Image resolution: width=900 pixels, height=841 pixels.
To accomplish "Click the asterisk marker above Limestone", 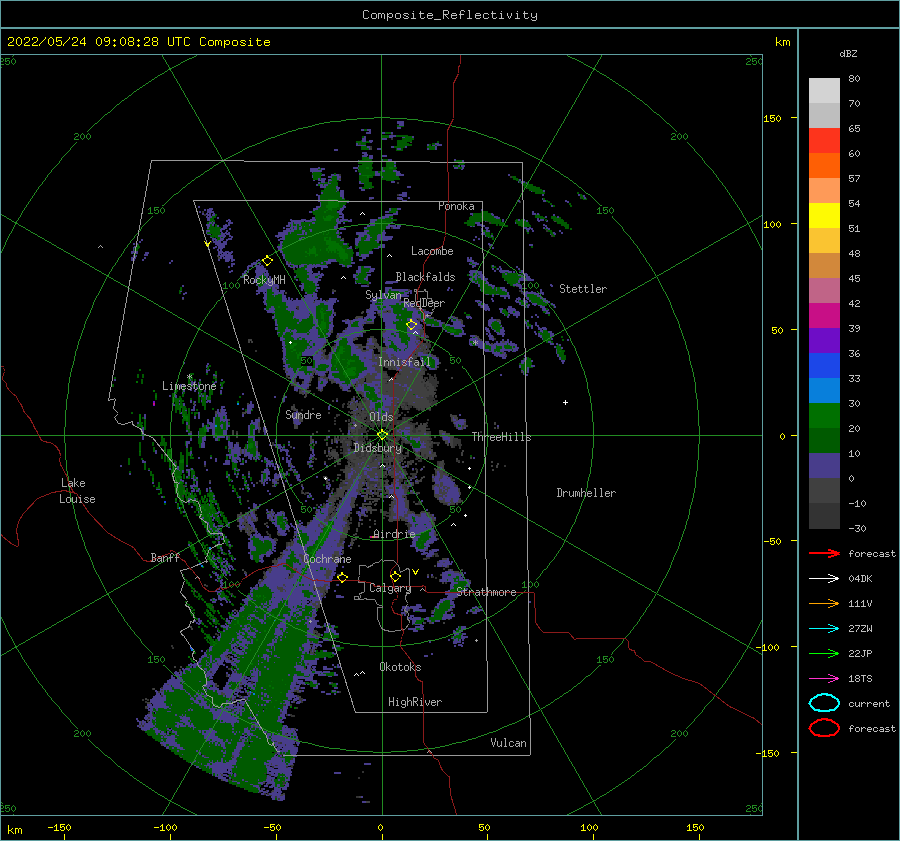I will pyautogui.click(x=189, y=377).
